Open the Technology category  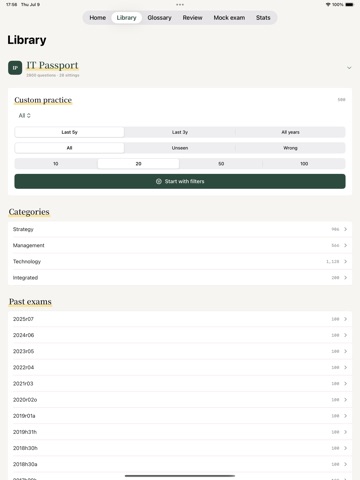pos(180,261)
